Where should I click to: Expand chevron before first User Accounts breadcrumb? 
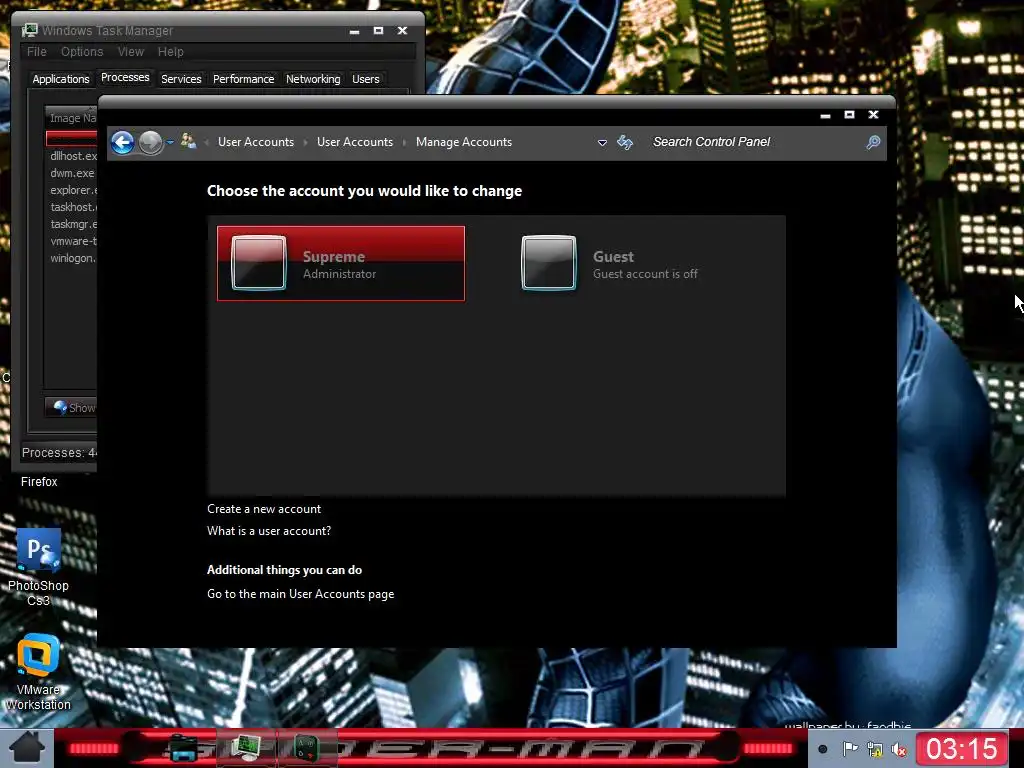click(206, 142)
